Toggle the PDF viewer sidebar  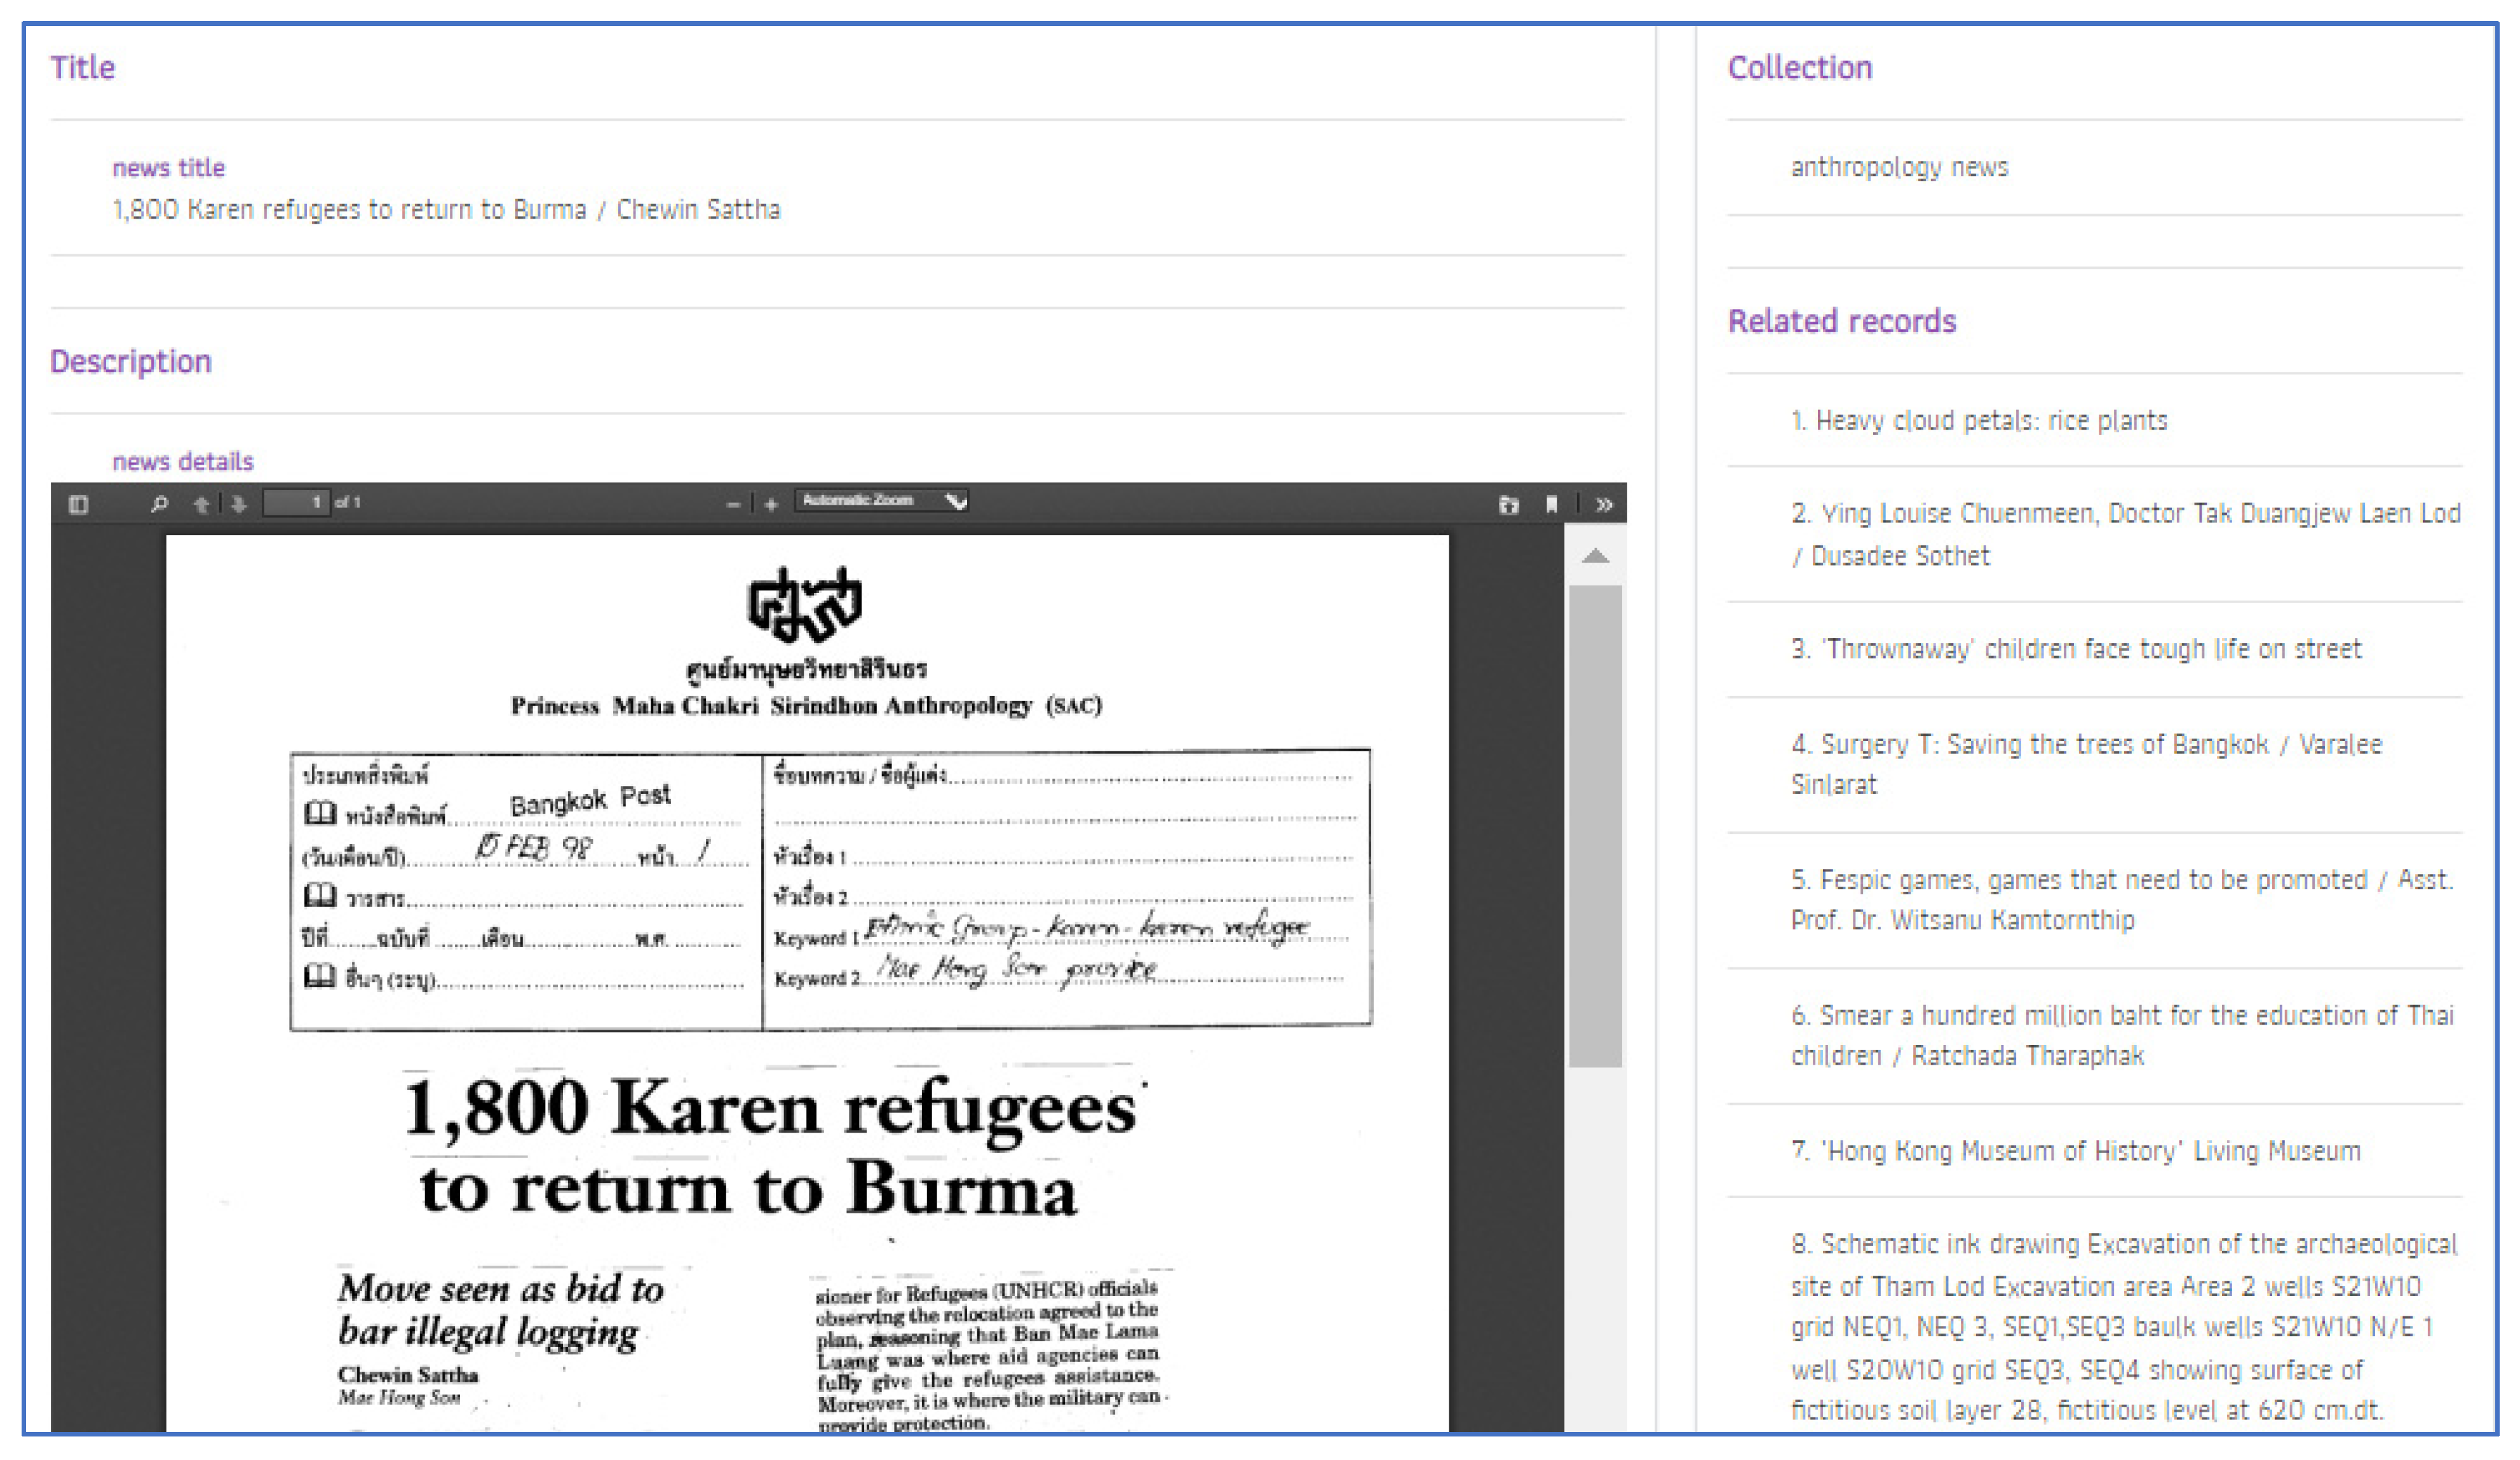(78, 504)
